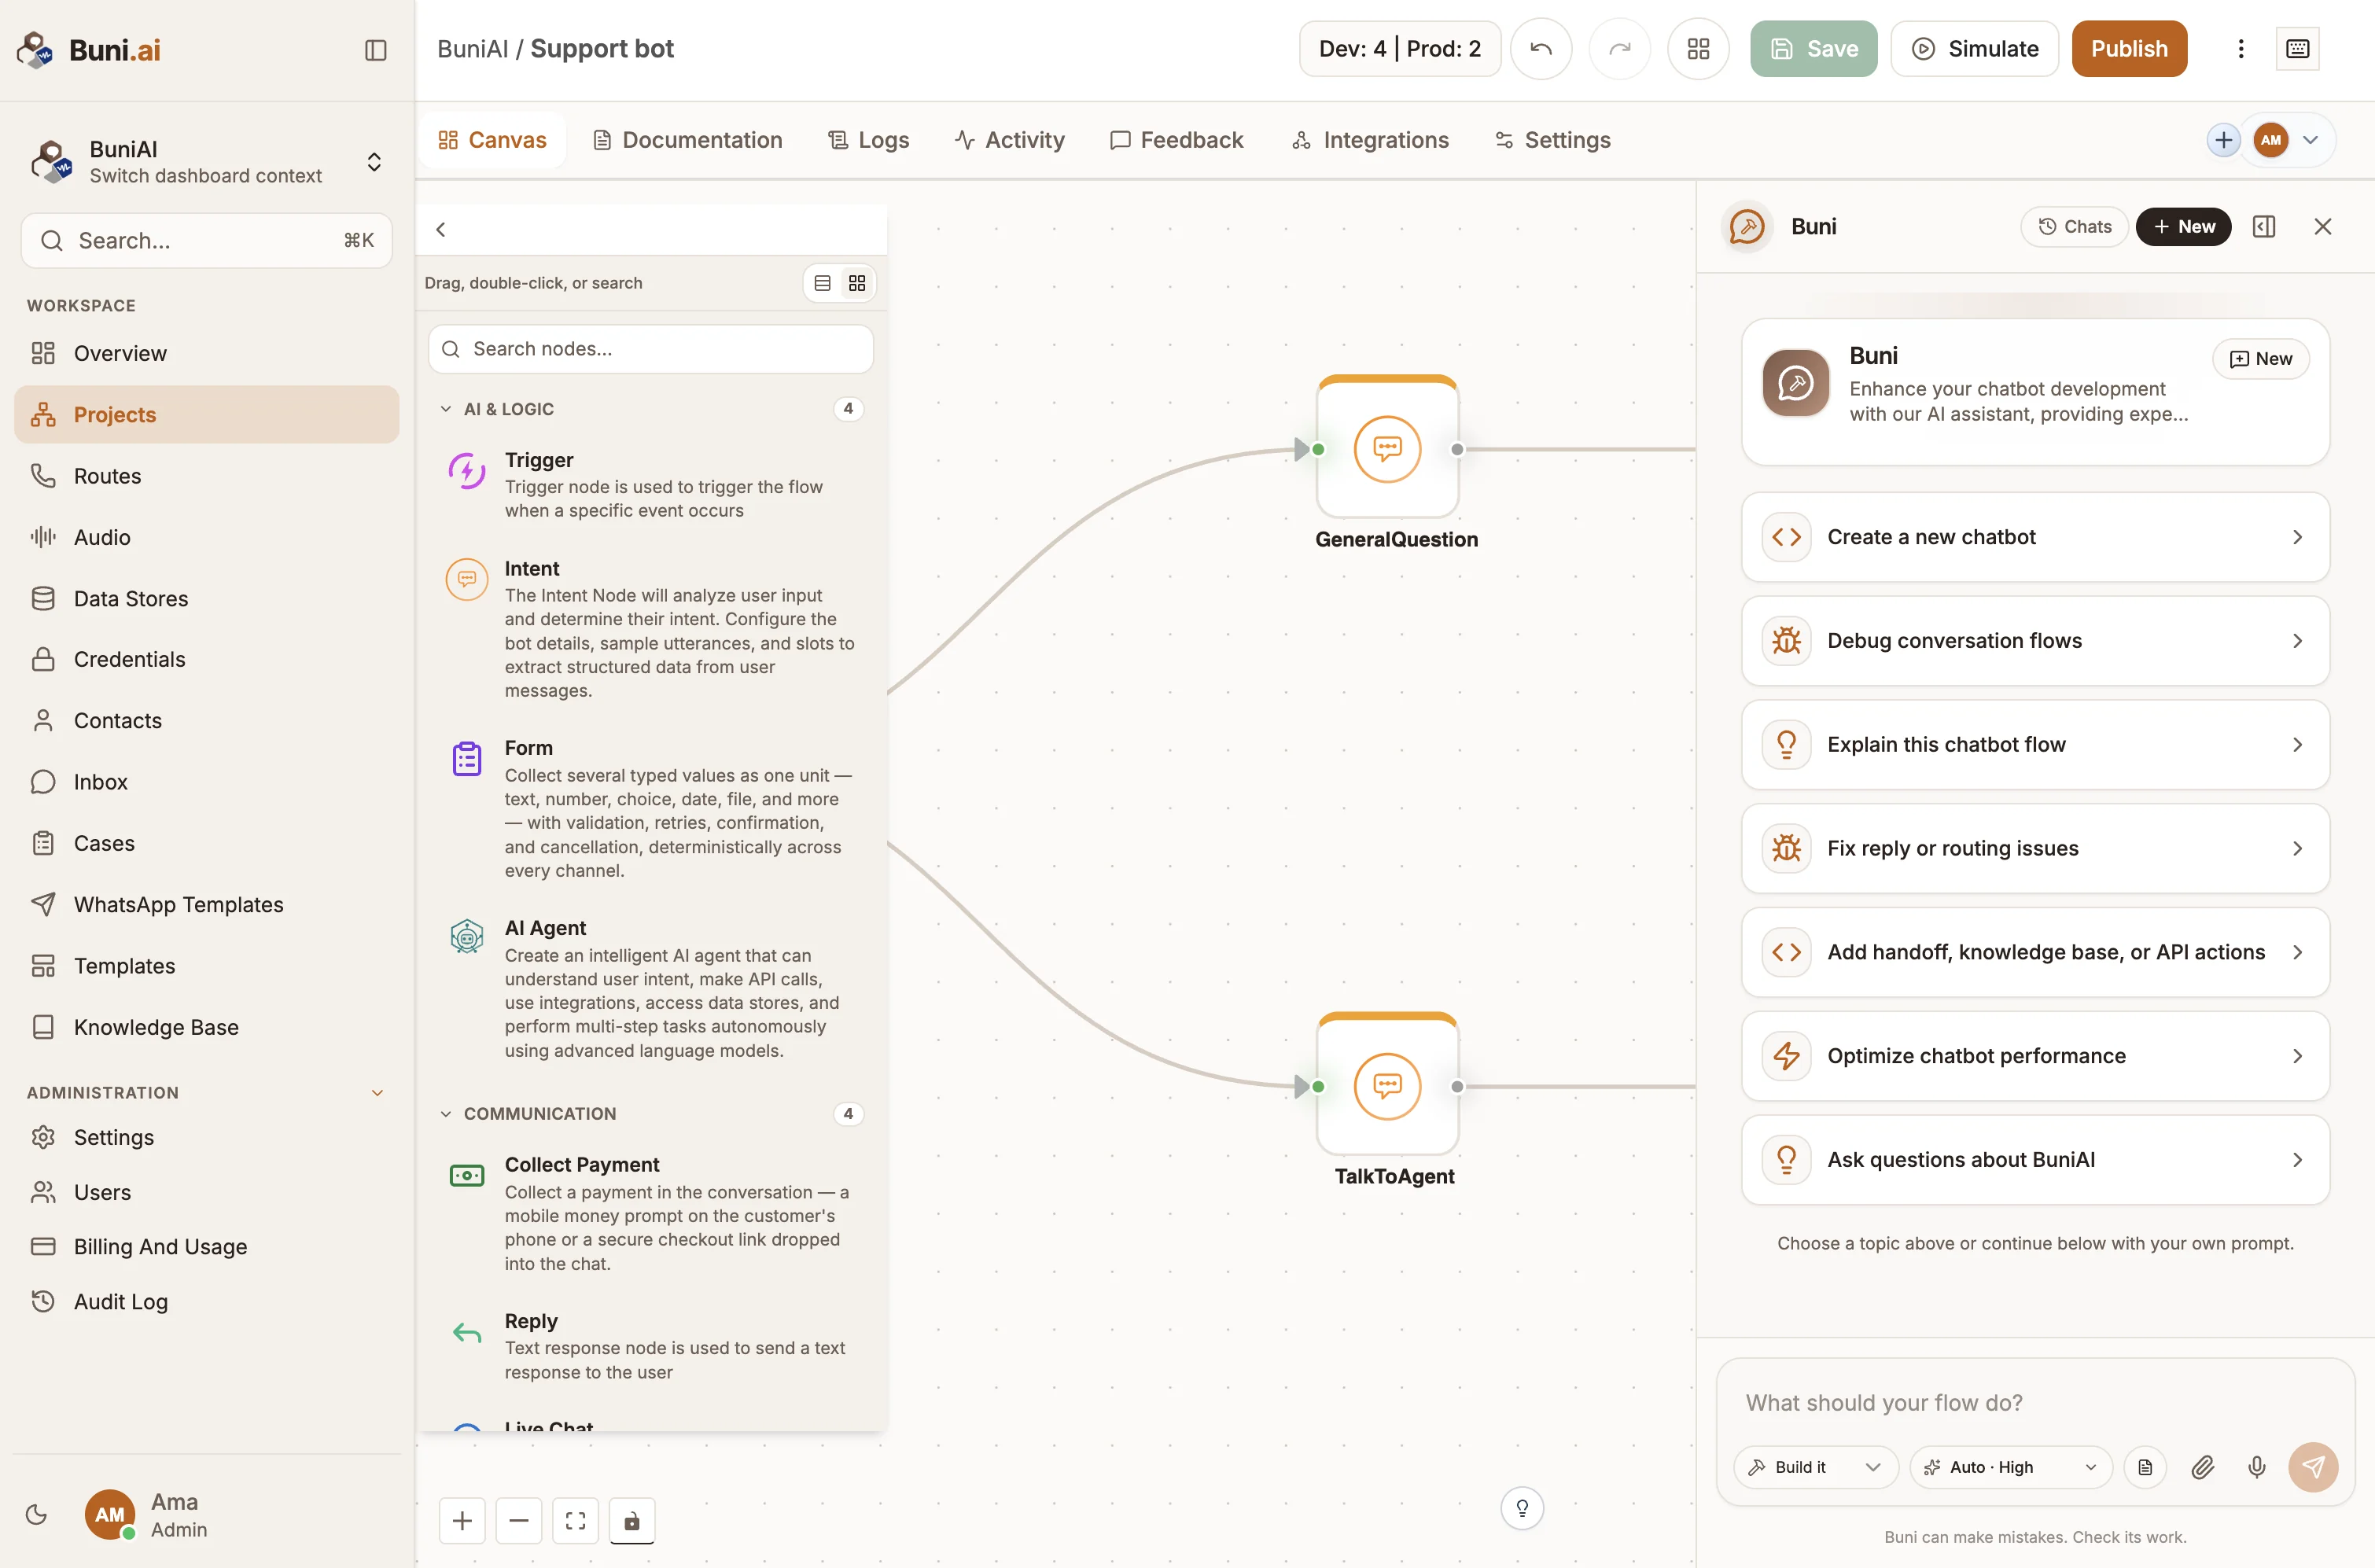
Task: Toggle microphone voice input
Action: pos(2256,1467)
